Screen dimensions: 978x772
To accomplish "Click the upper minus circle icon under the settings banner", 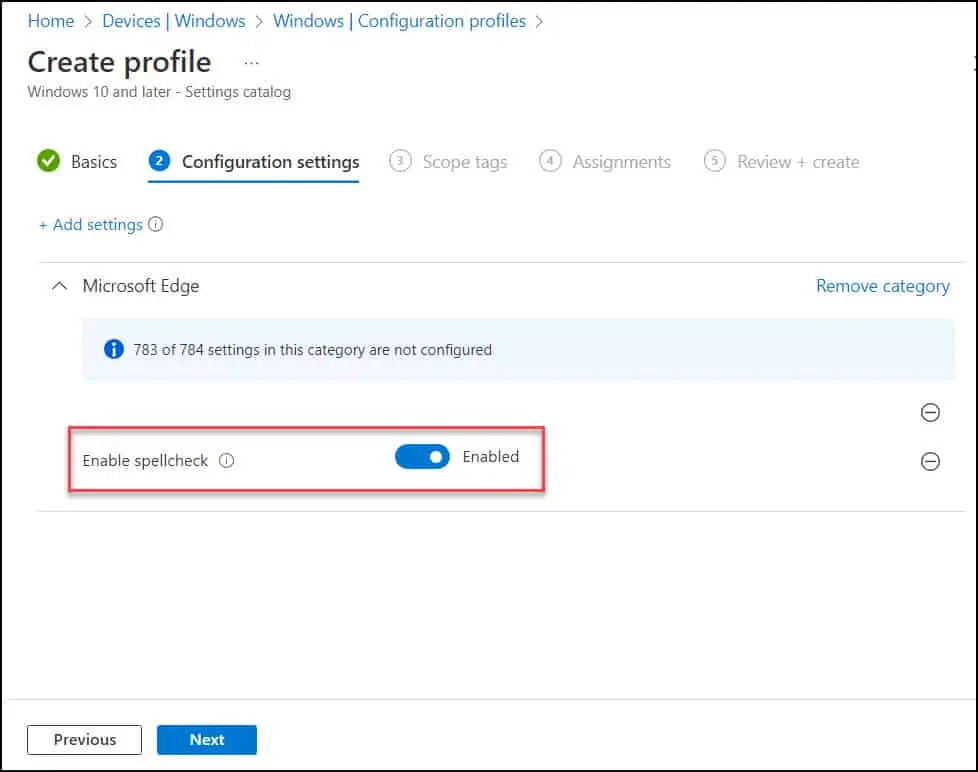I will 930,412.
